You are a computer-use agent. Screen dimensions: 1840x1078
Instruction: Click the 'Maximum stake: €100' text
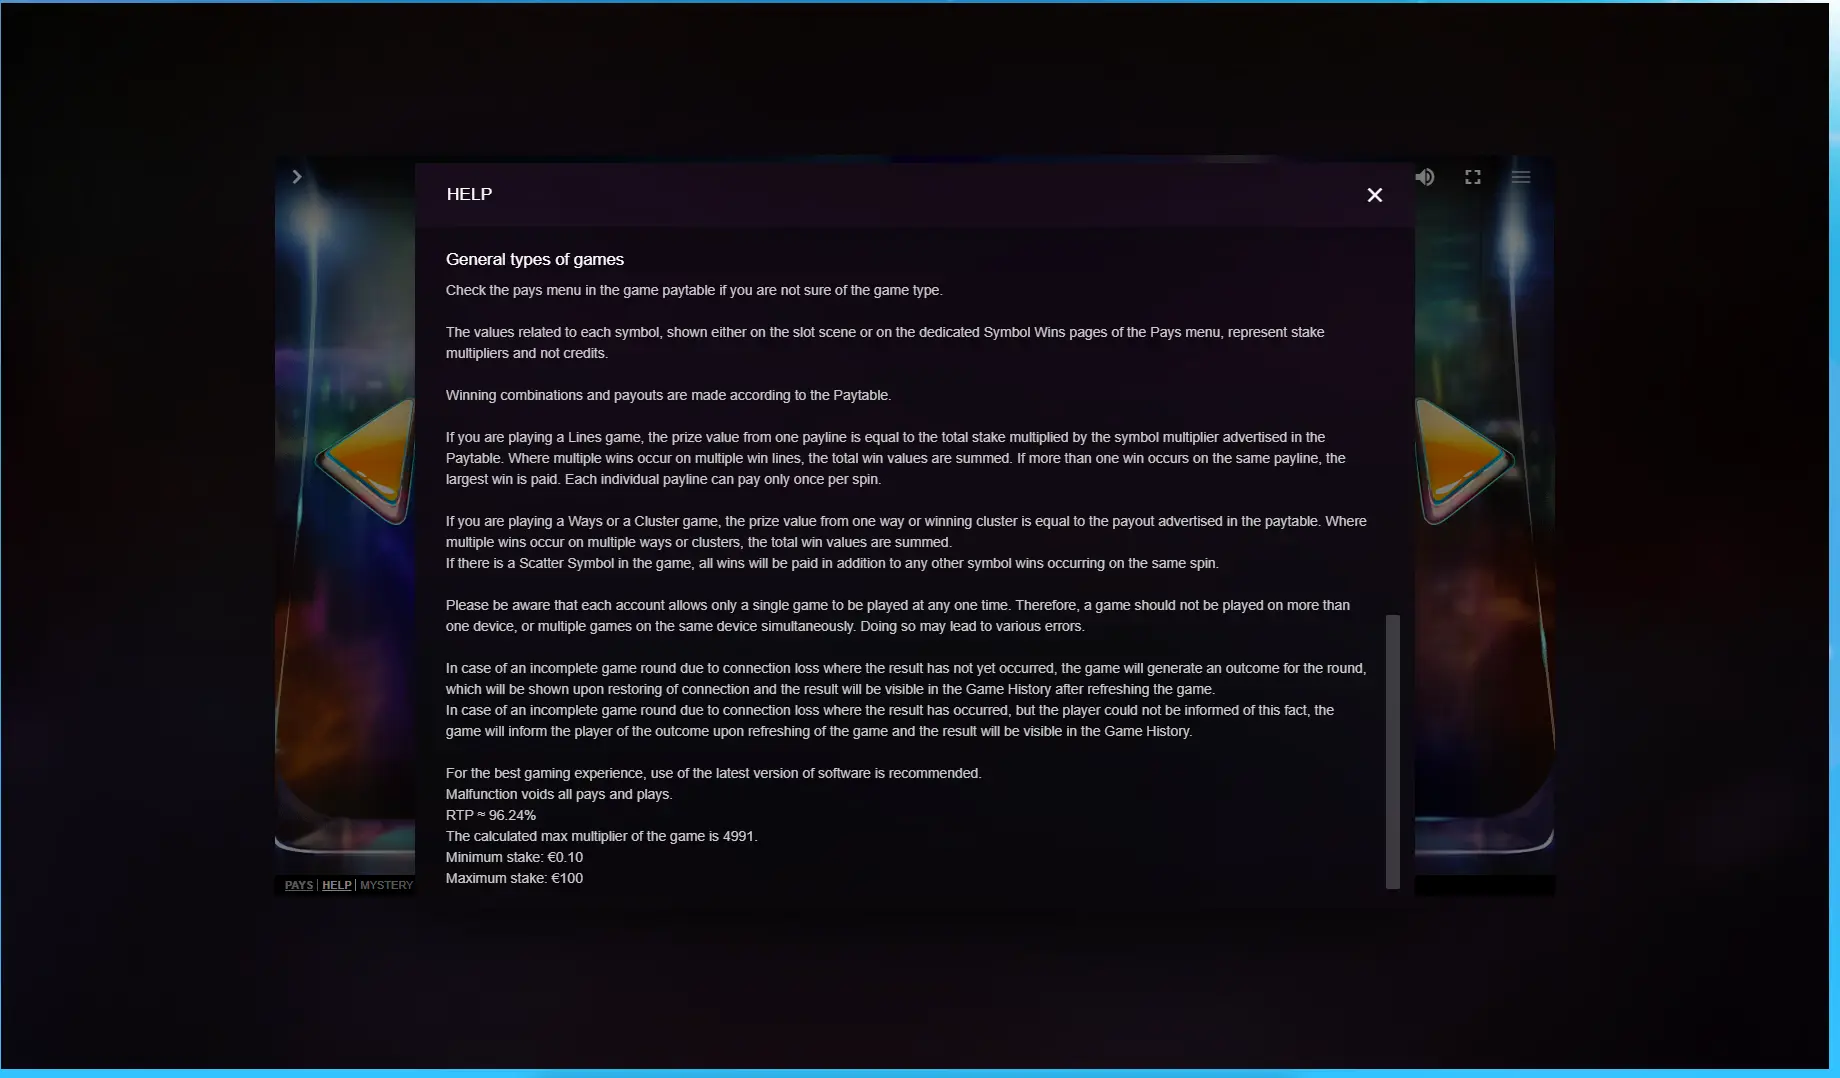pyautogui.click(x=514, y=878)
